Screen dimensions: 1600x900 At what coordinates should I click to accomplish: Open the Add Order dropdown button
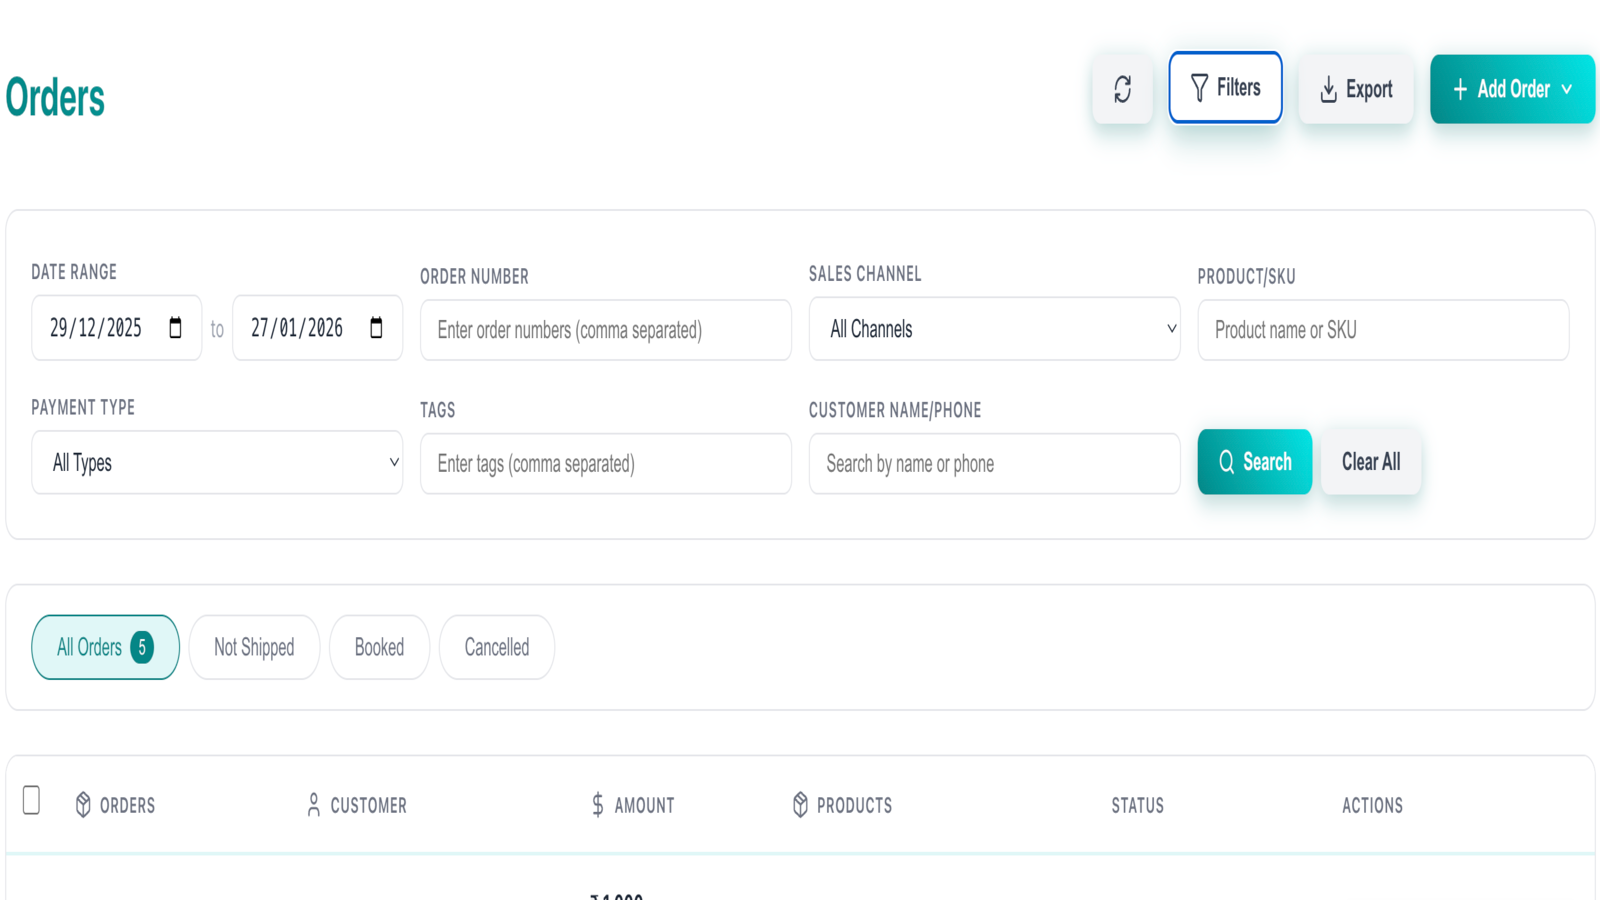[1512, 89]
